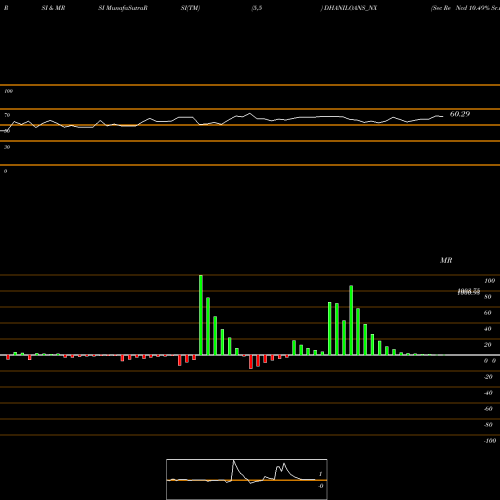Click the SI(TM) header label

click(190, 8)
